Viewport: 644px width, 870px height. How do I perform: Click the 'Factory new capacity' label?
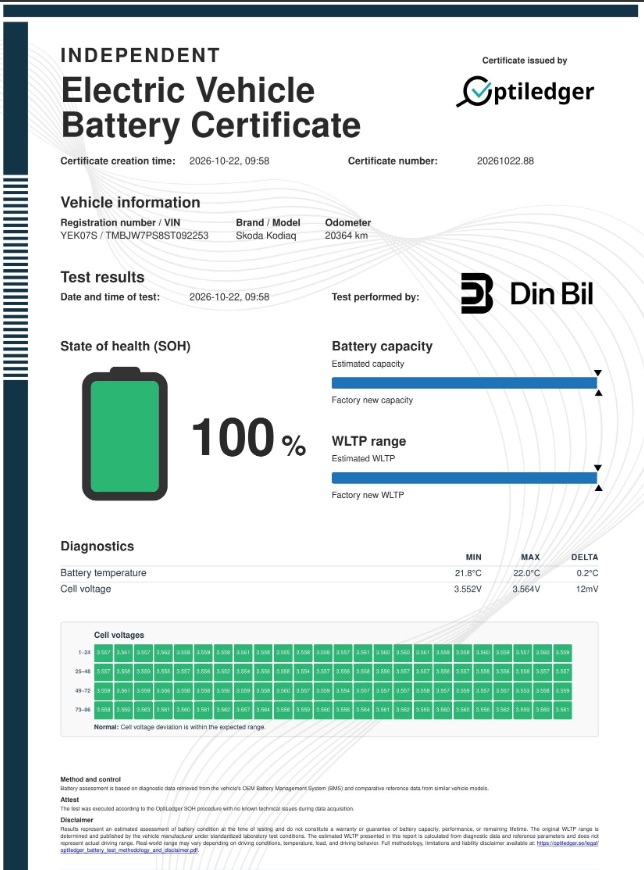372,400
